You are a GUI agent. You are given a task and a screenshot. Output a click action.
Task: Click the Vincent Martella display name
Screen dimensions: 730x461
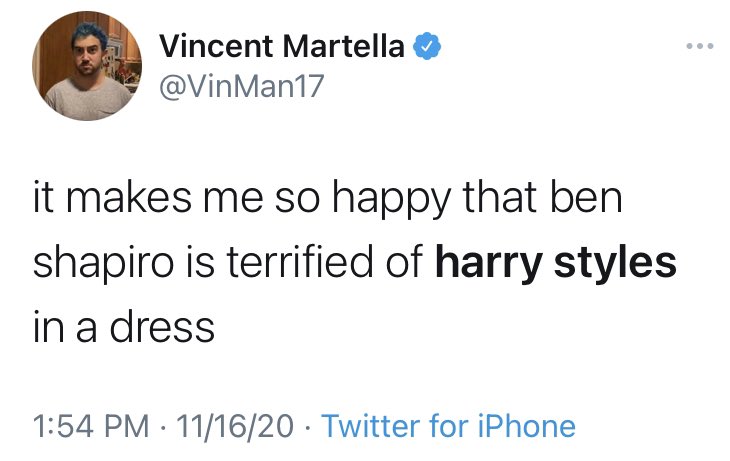click(x=283, y=46)
